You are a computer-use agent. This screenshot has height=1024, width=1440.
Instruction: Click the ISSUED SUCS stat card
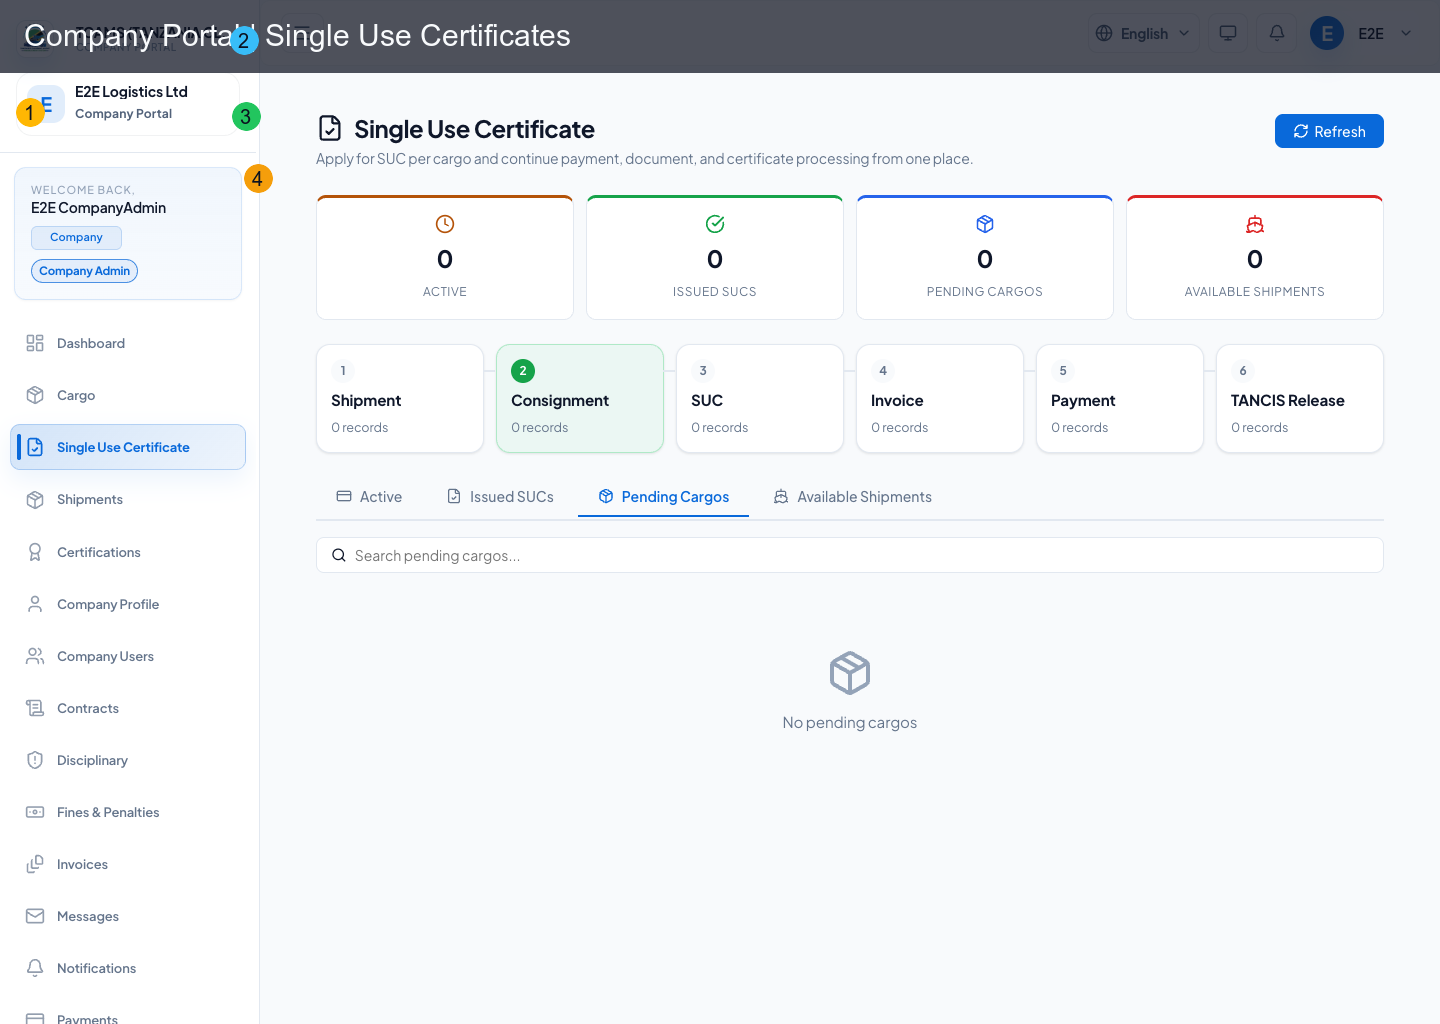click(715, 257)
